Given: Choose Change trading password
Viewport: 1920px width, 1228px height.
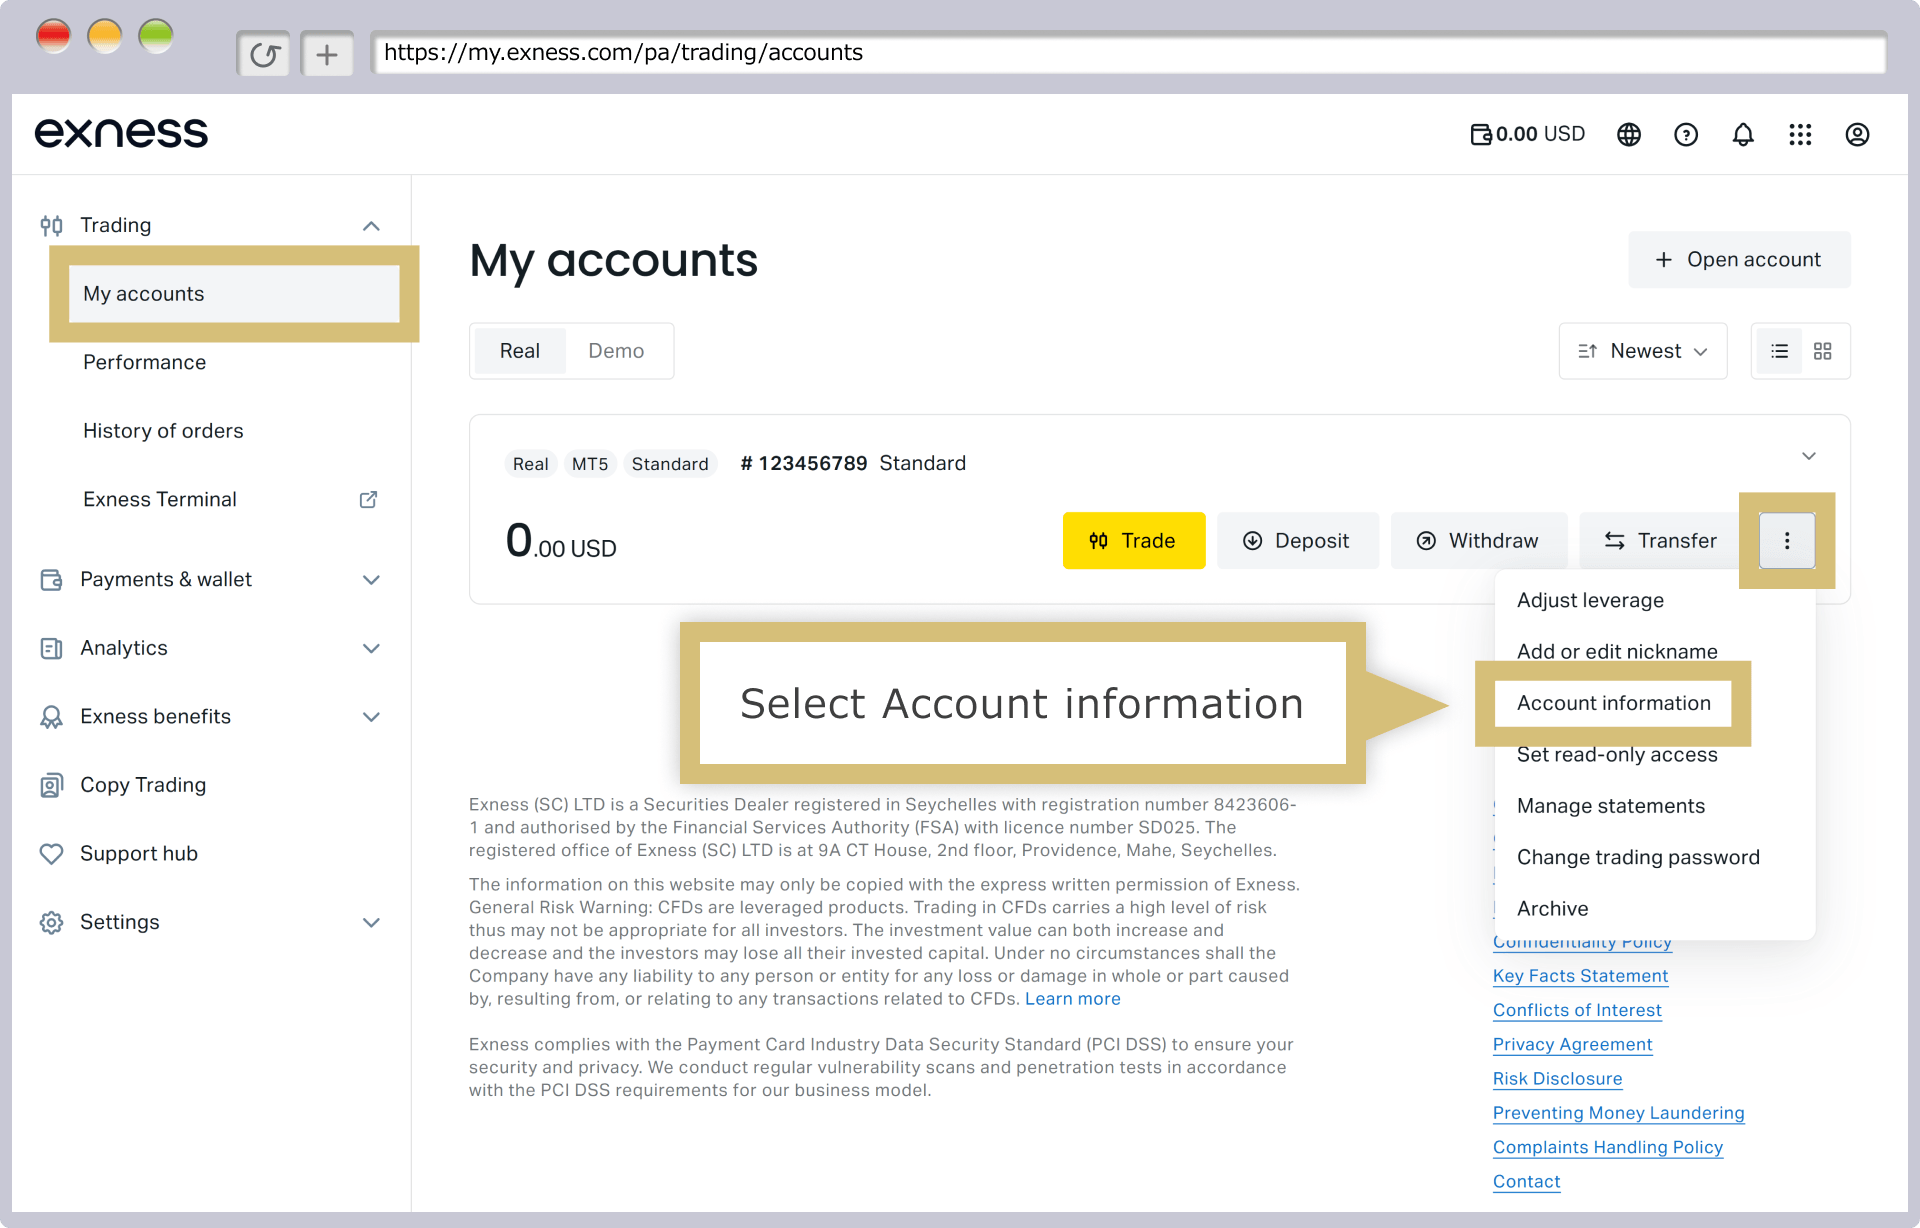Looking at the screenshot, I should pyautogui.click(x=1638, y=857).
